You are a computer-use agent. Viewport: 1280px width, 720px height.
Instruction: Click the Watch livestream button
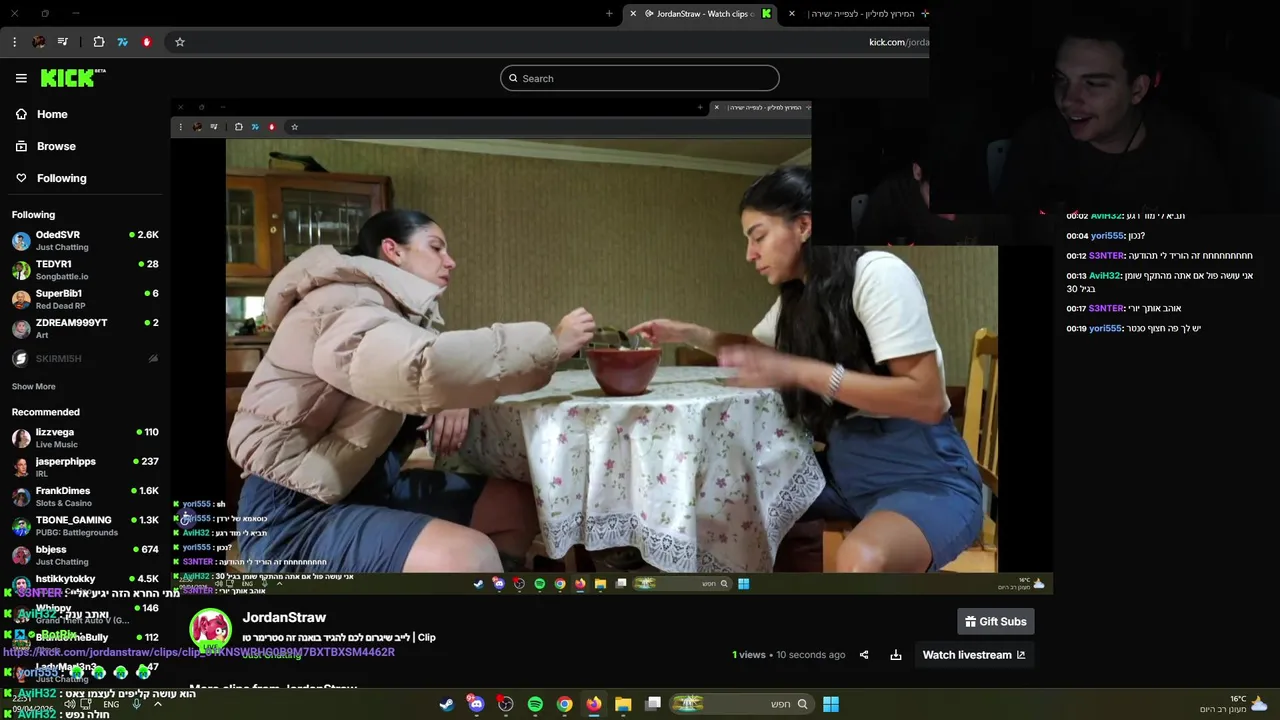(x=973, y=655)
